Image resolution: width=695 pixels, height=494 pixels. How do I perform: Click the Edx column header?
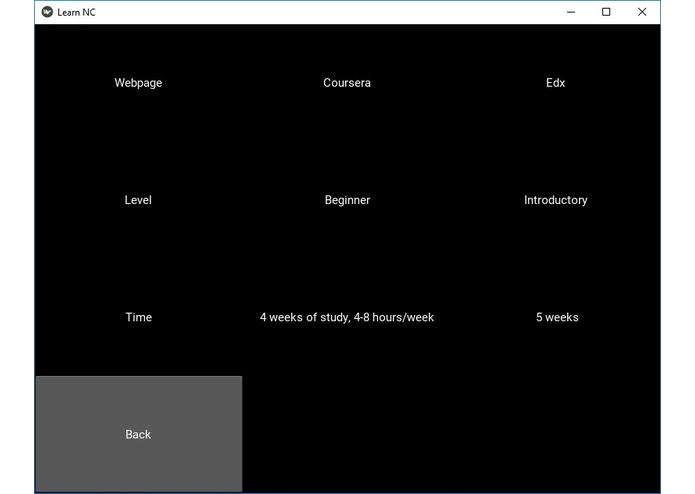(555, 83)
